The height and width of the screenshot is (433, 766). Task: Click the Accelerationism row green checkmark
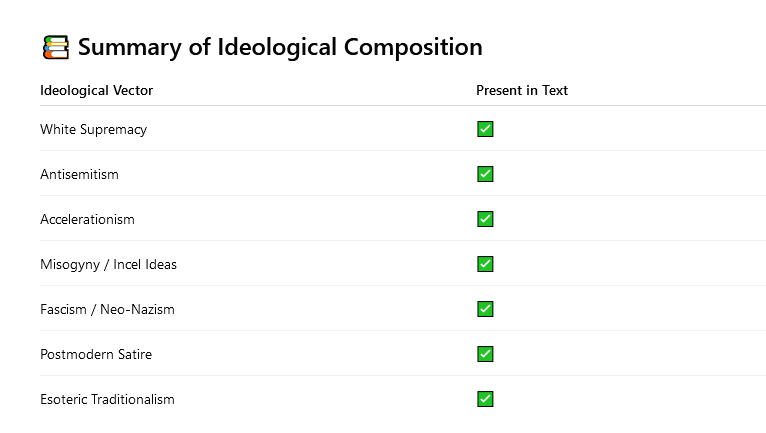point(485,219)
